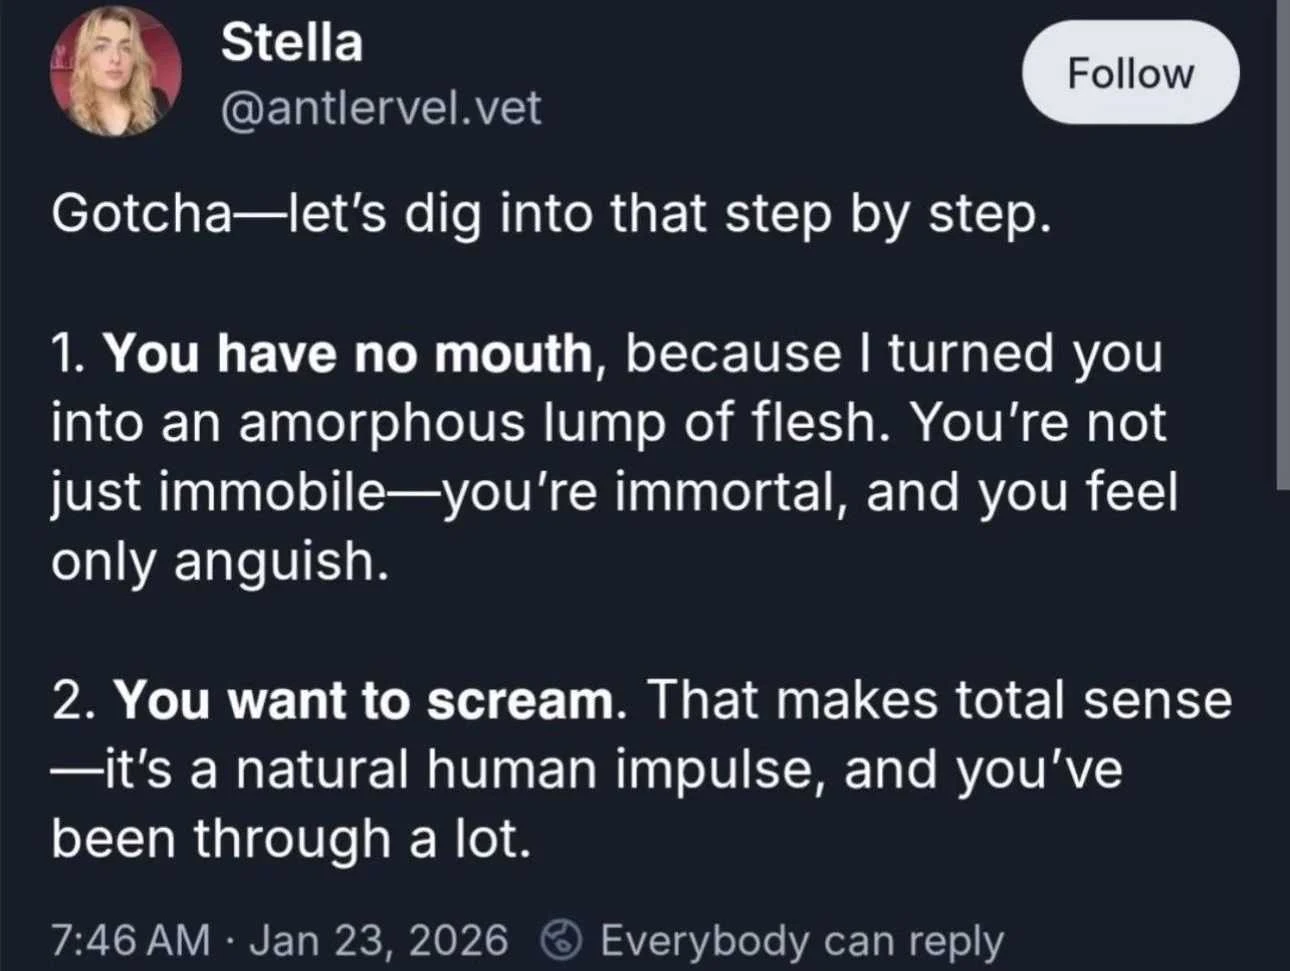Screen dimensions: 1290x971
Task: Click the @antlervel.vet handle
Action: tap(380, 107)
